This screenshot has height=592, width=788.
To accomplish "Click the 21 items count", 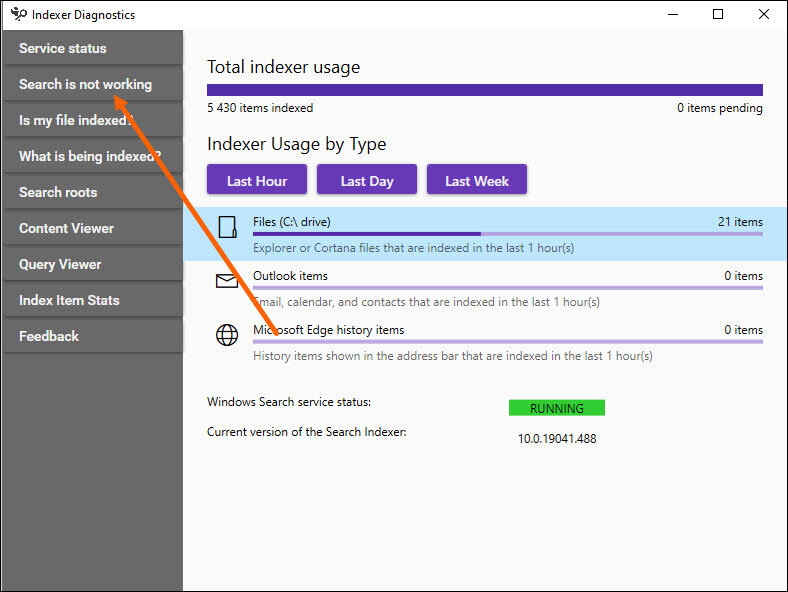I will click(x=740, y=222).
